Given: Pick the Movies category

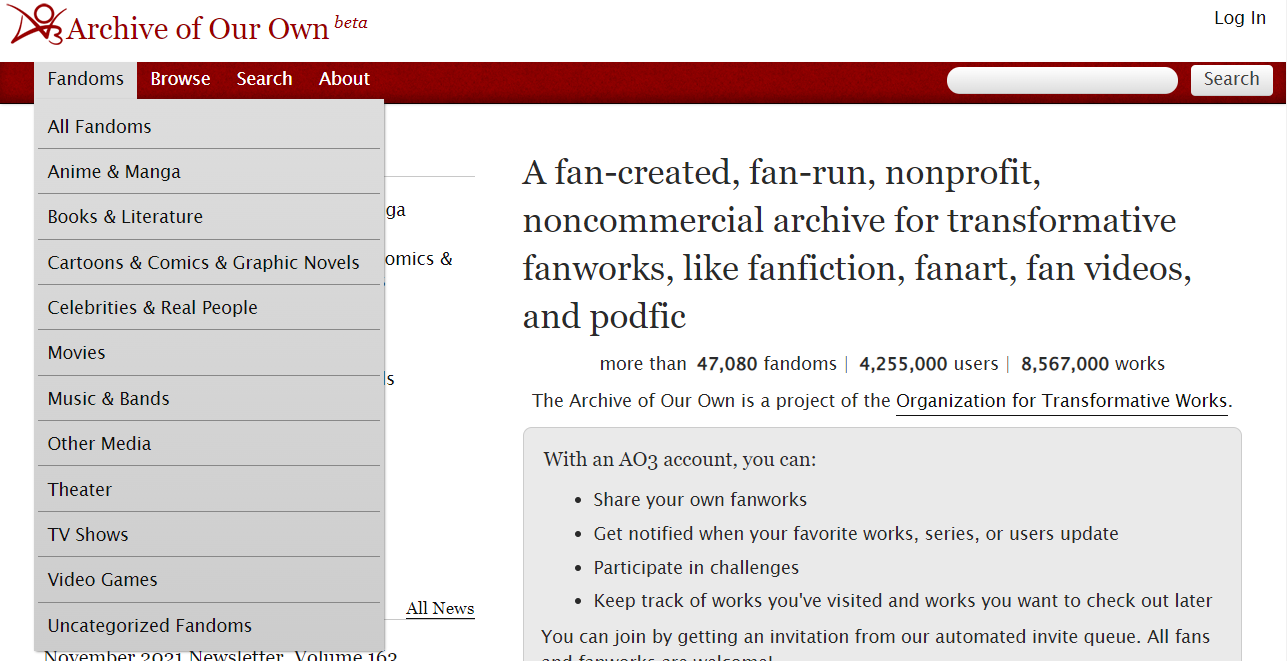Looking at the screenshot, I should pyautogui.click(x=209, y=353).
